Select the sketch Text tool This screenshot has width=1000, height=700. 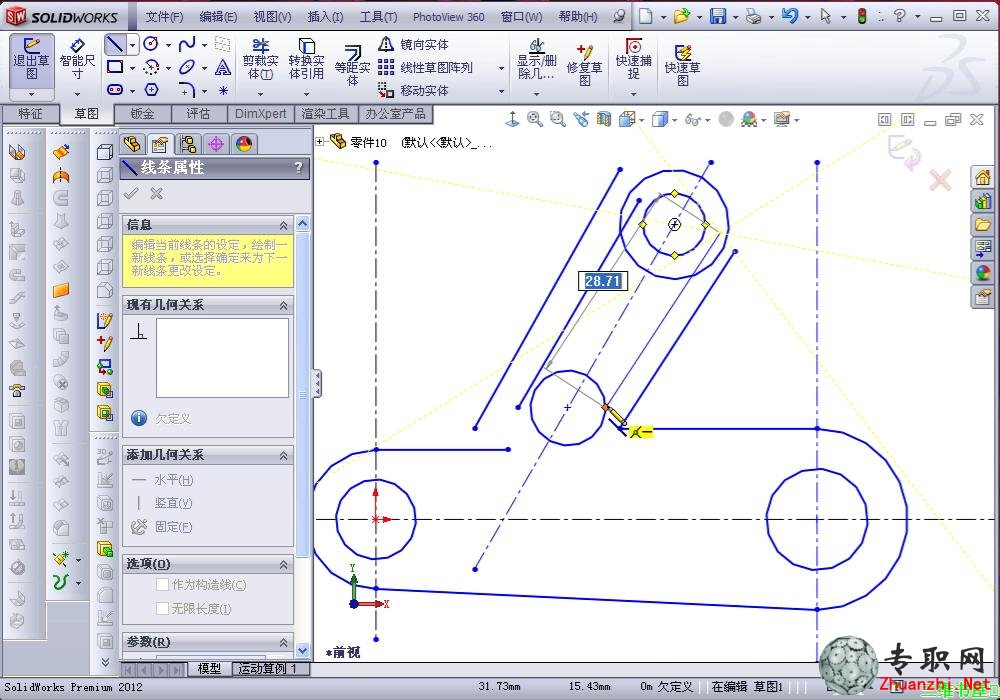click(223, 67)
